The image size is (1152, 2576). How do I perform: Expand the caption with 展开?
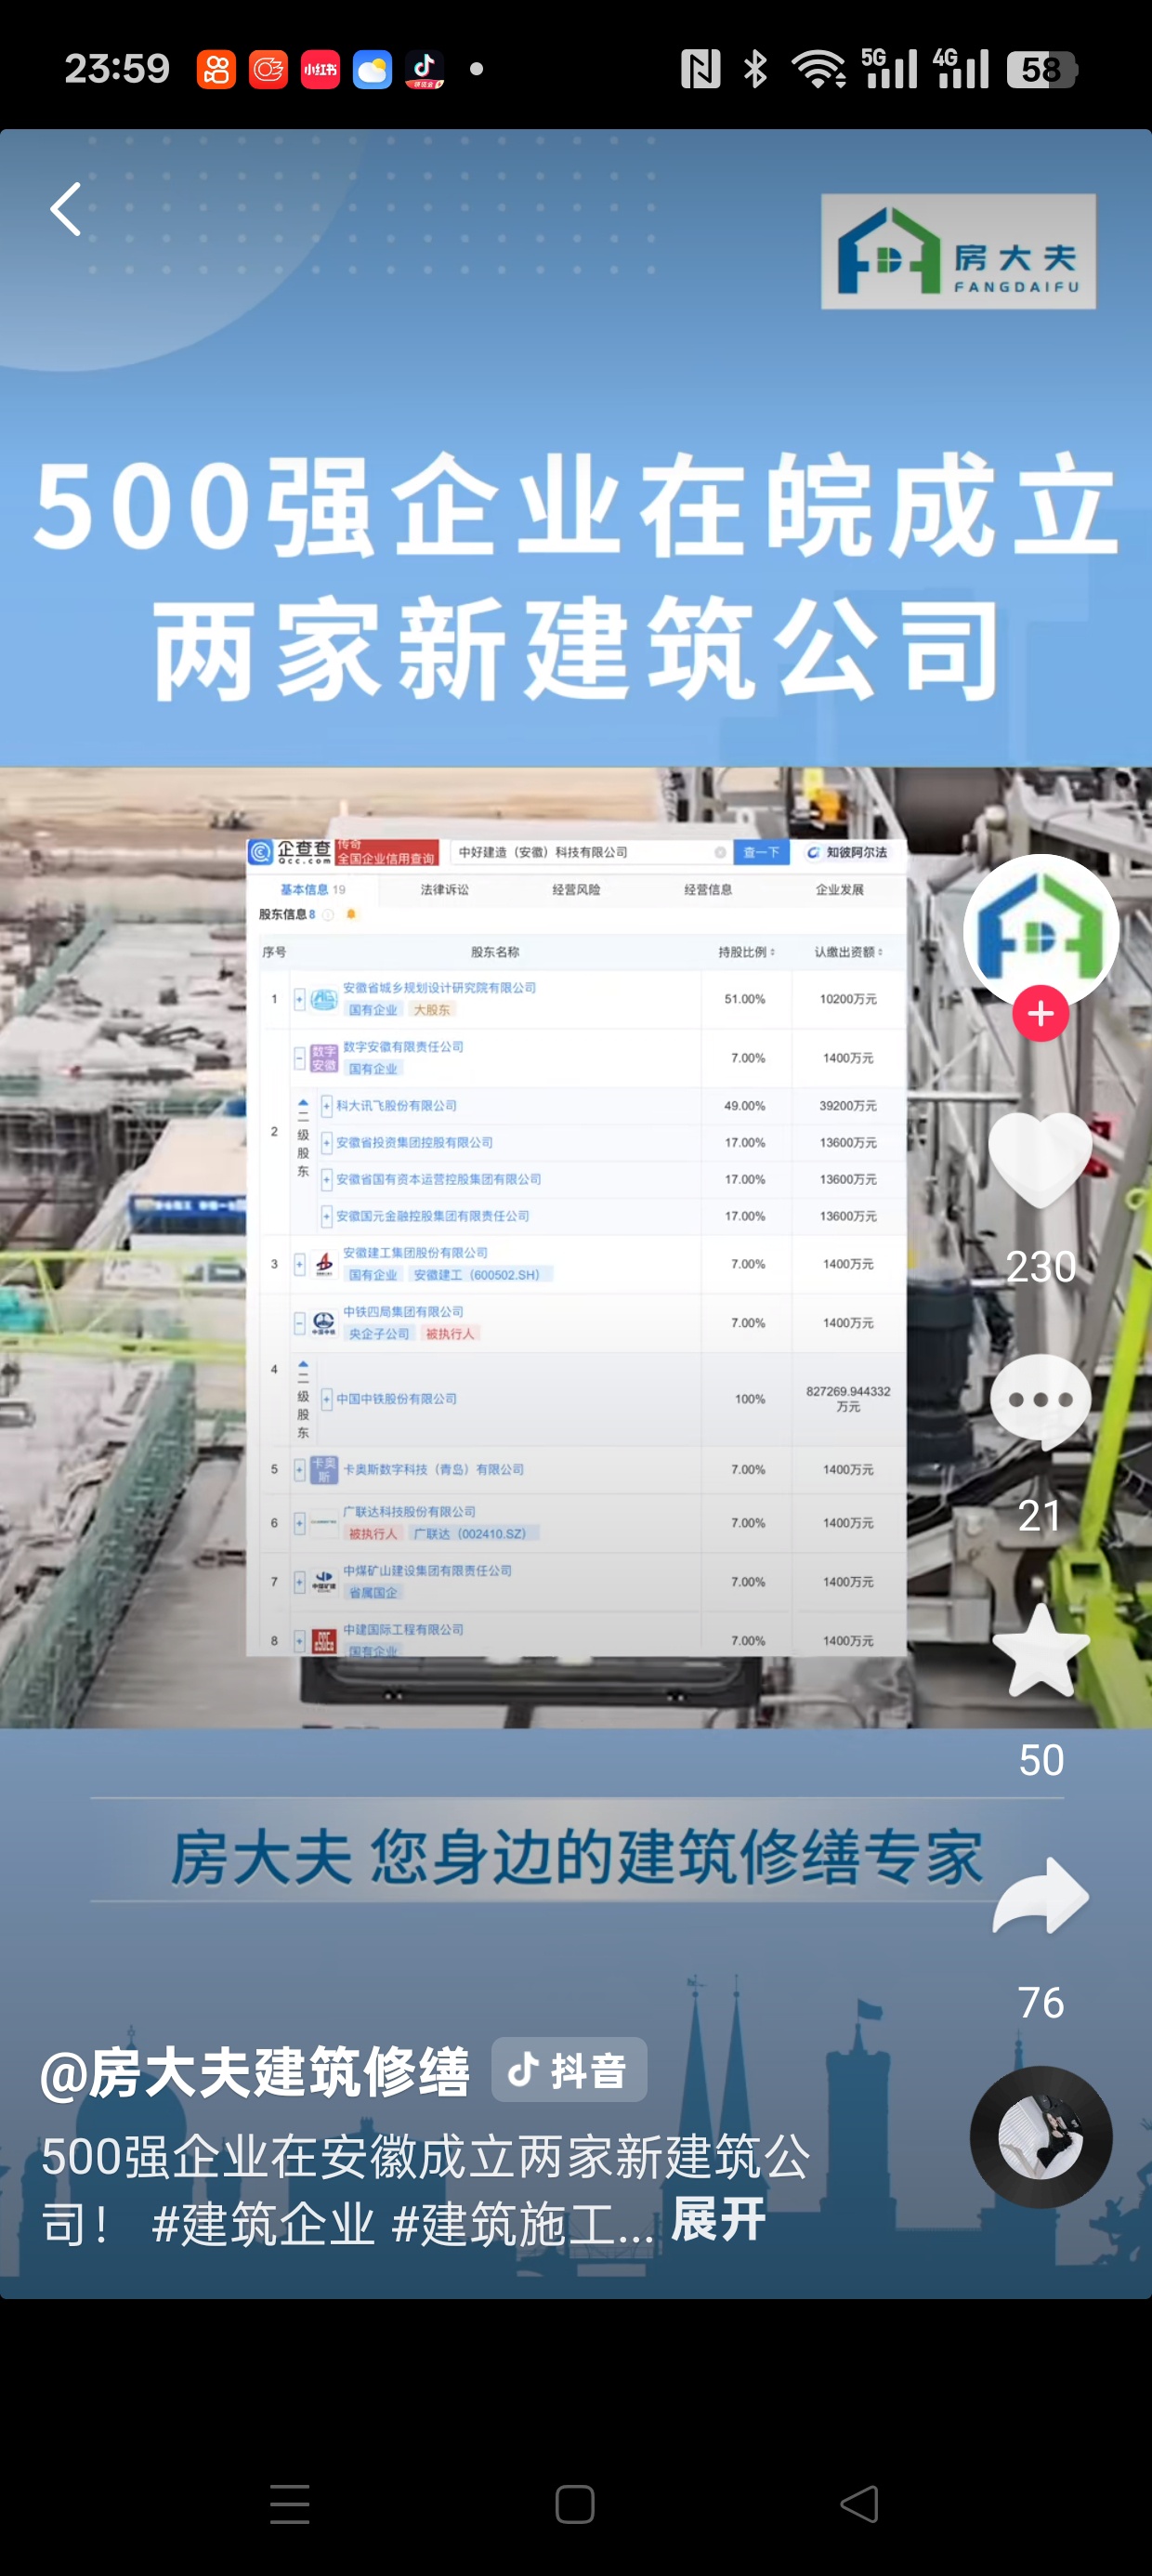coord(718,2220)
